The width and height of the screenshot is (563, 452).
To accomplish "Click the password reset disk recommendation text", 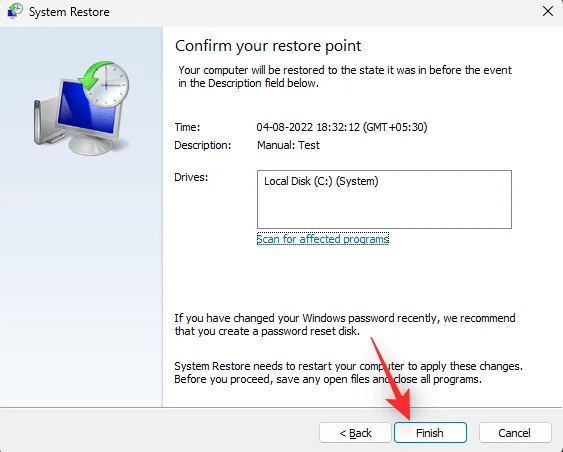I will click(x=345, y=325).
